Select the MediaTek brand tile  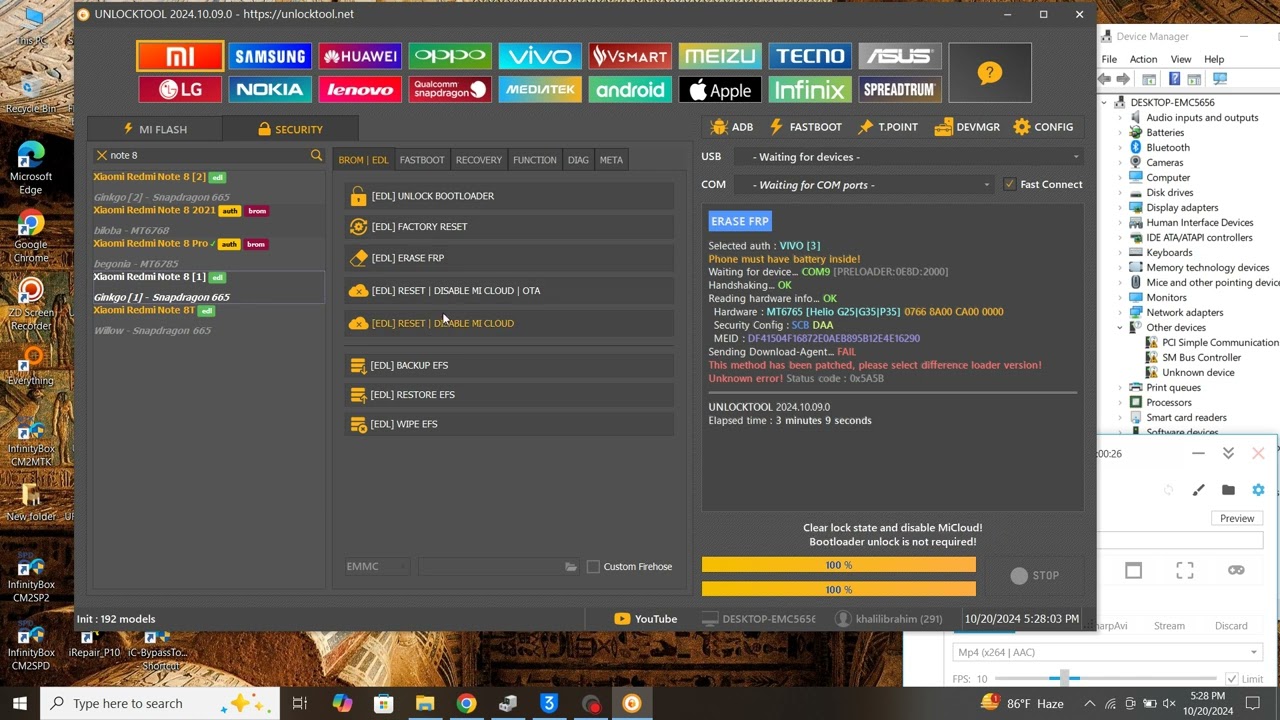540,90
